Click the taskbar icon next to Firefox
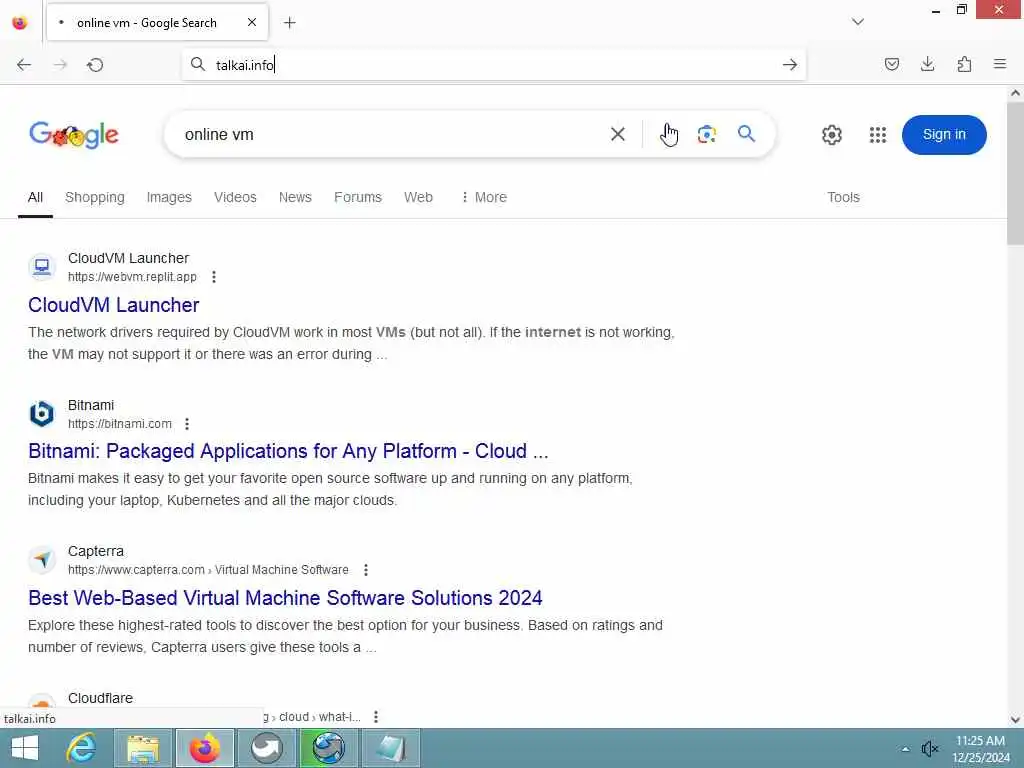Viewport: 1024px width, 768px height. click(266, 748)
